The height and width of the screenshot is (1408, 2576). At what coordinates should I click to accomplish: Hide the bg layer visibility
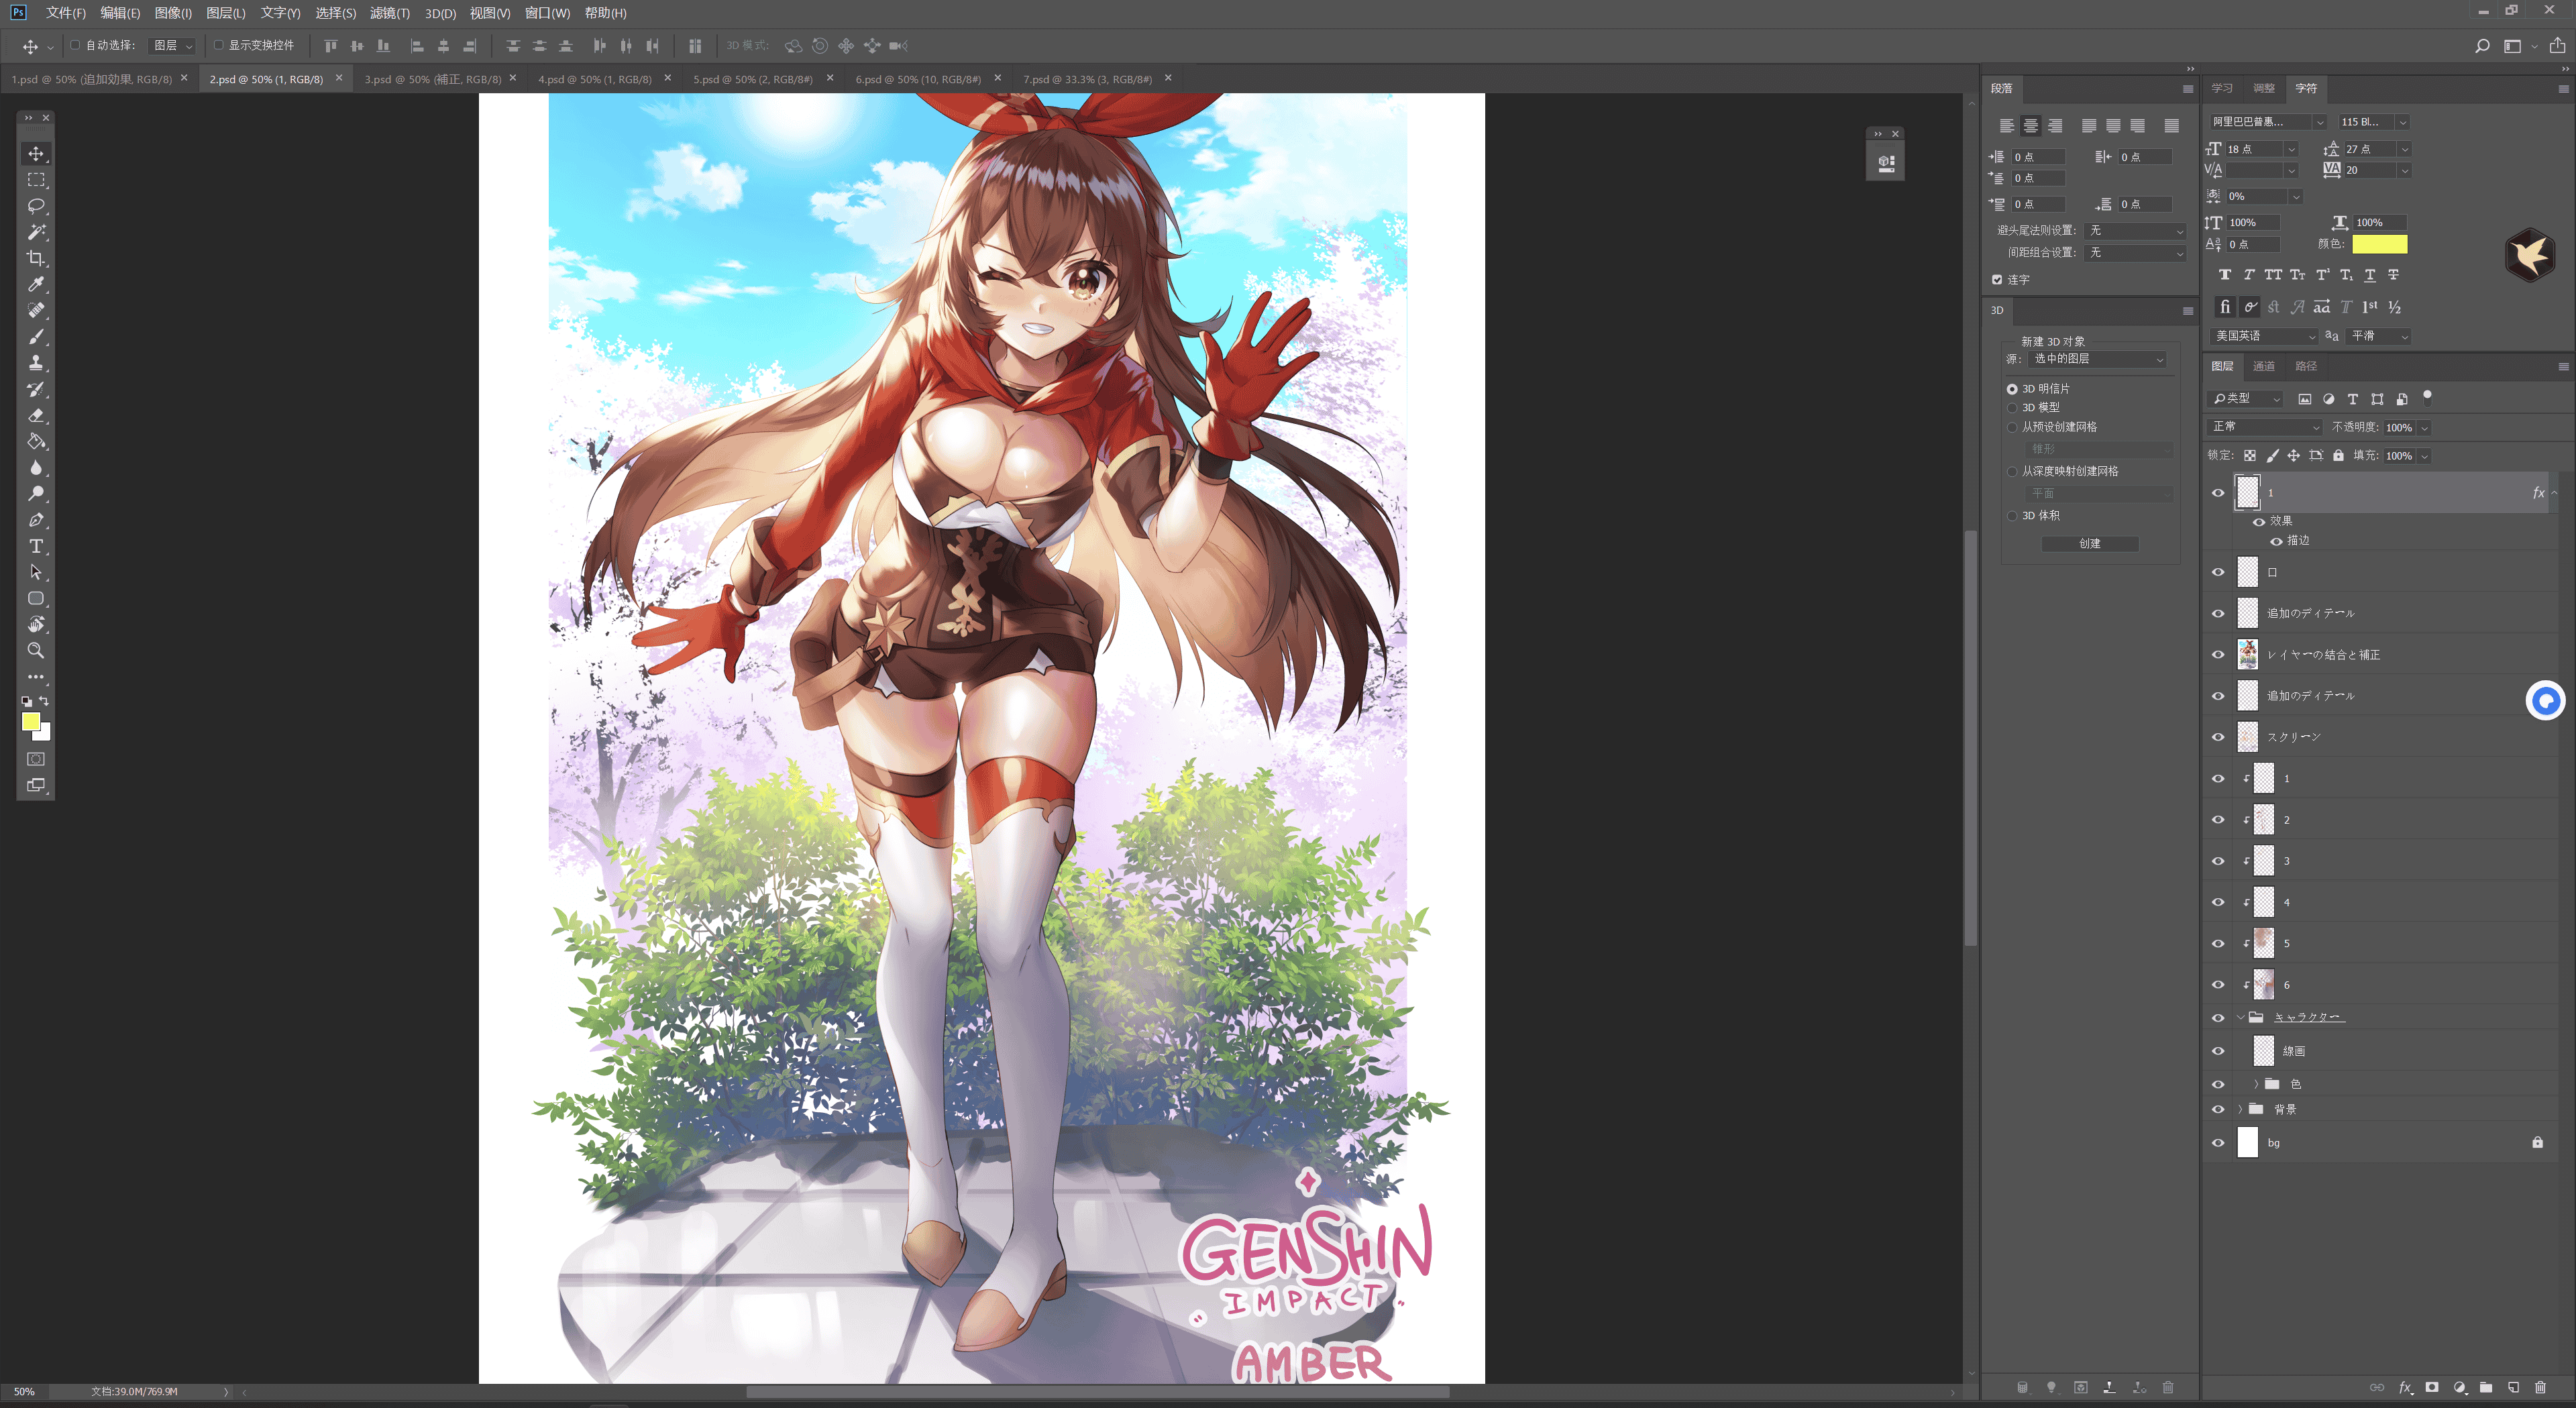[2218, 1143]
